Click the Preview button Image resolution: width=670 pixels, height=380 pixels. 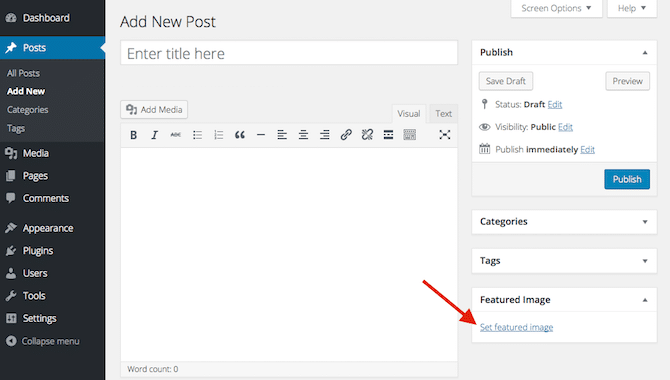[627, 81]
